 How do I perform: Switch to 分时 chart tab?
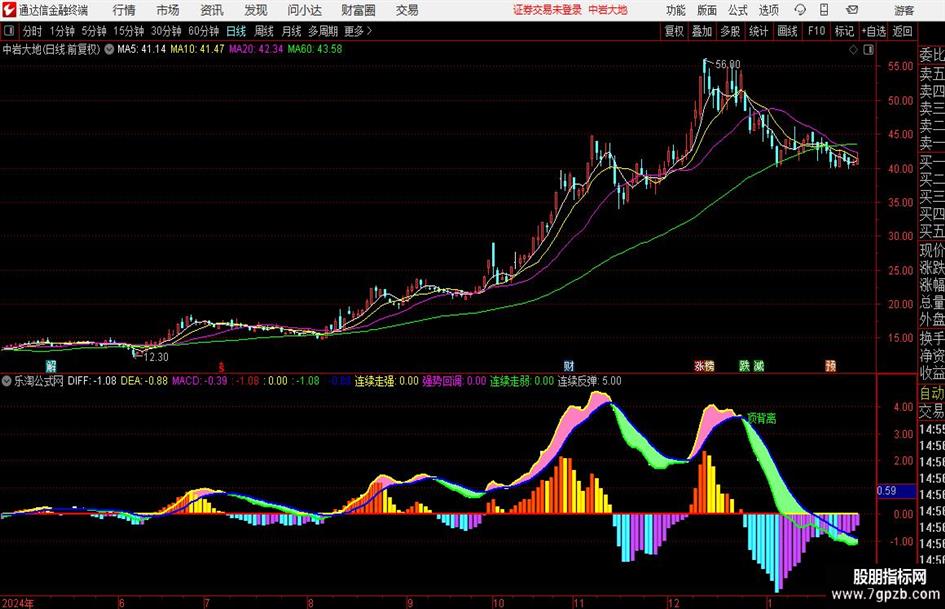pos(32,31)
